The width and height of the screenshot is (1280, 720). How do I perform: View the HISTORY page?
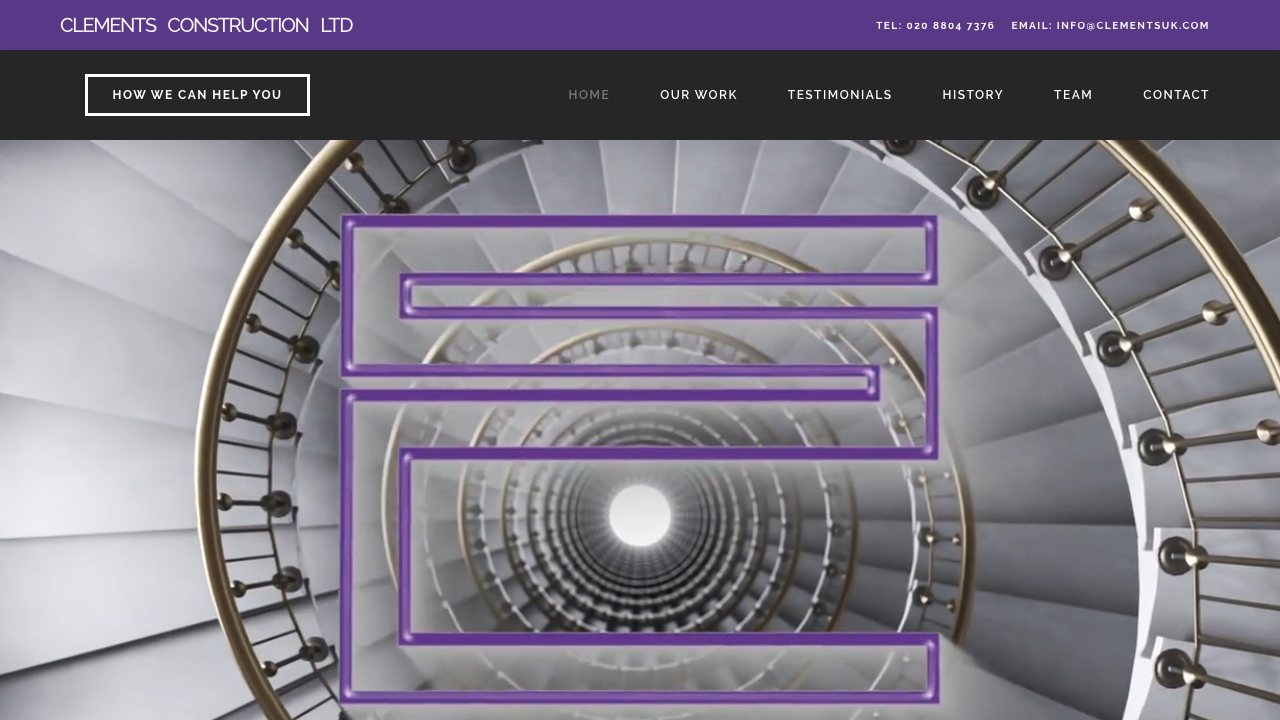(973, 94)
